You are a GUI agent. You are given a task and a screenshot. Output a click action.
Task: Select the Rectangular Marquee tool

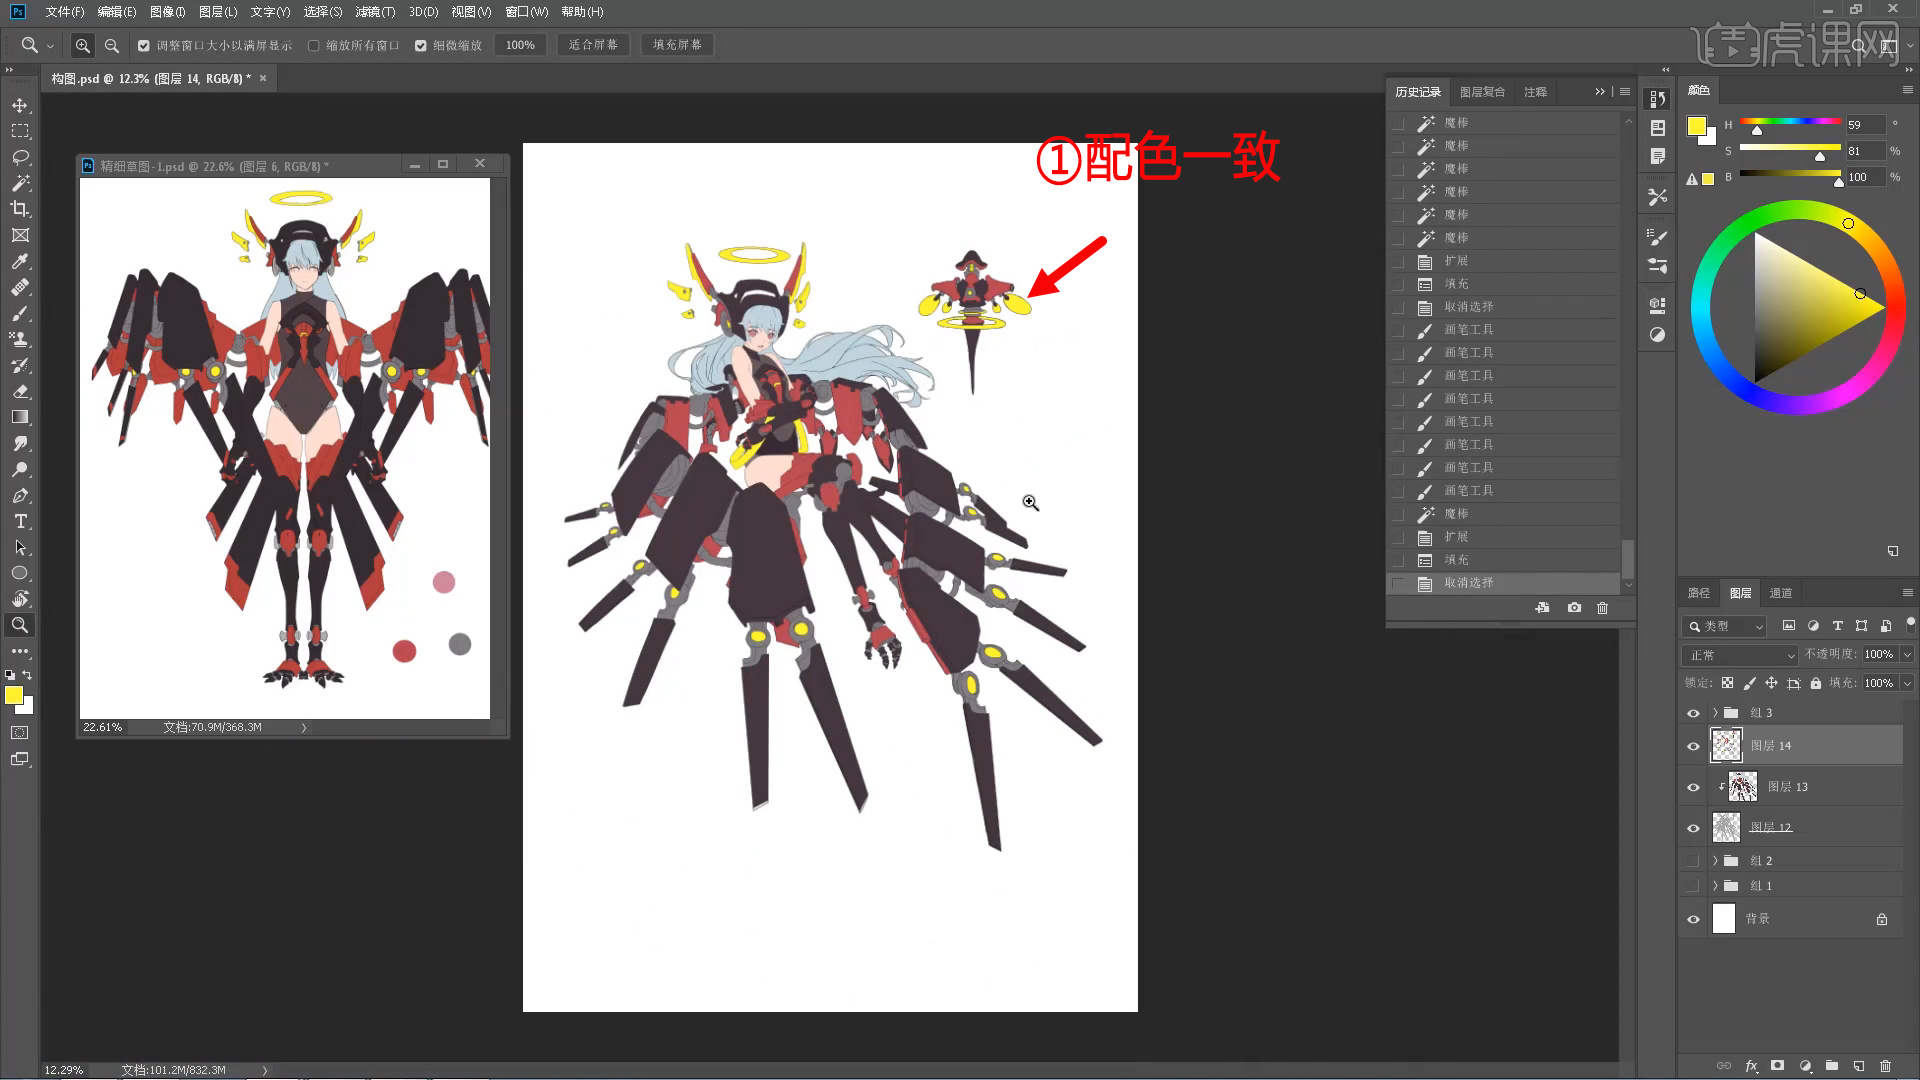[x=20, y=131]
